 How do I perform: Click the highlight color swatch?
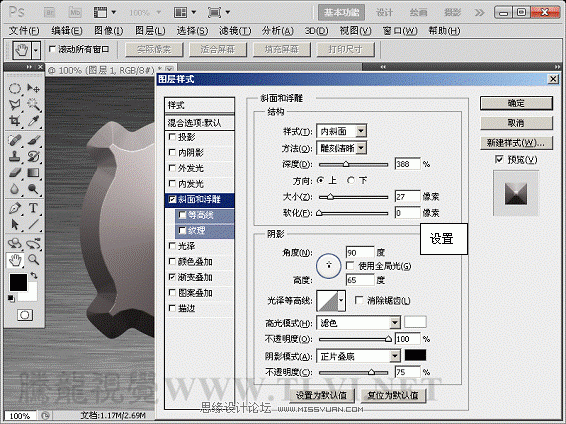point(415,322)
